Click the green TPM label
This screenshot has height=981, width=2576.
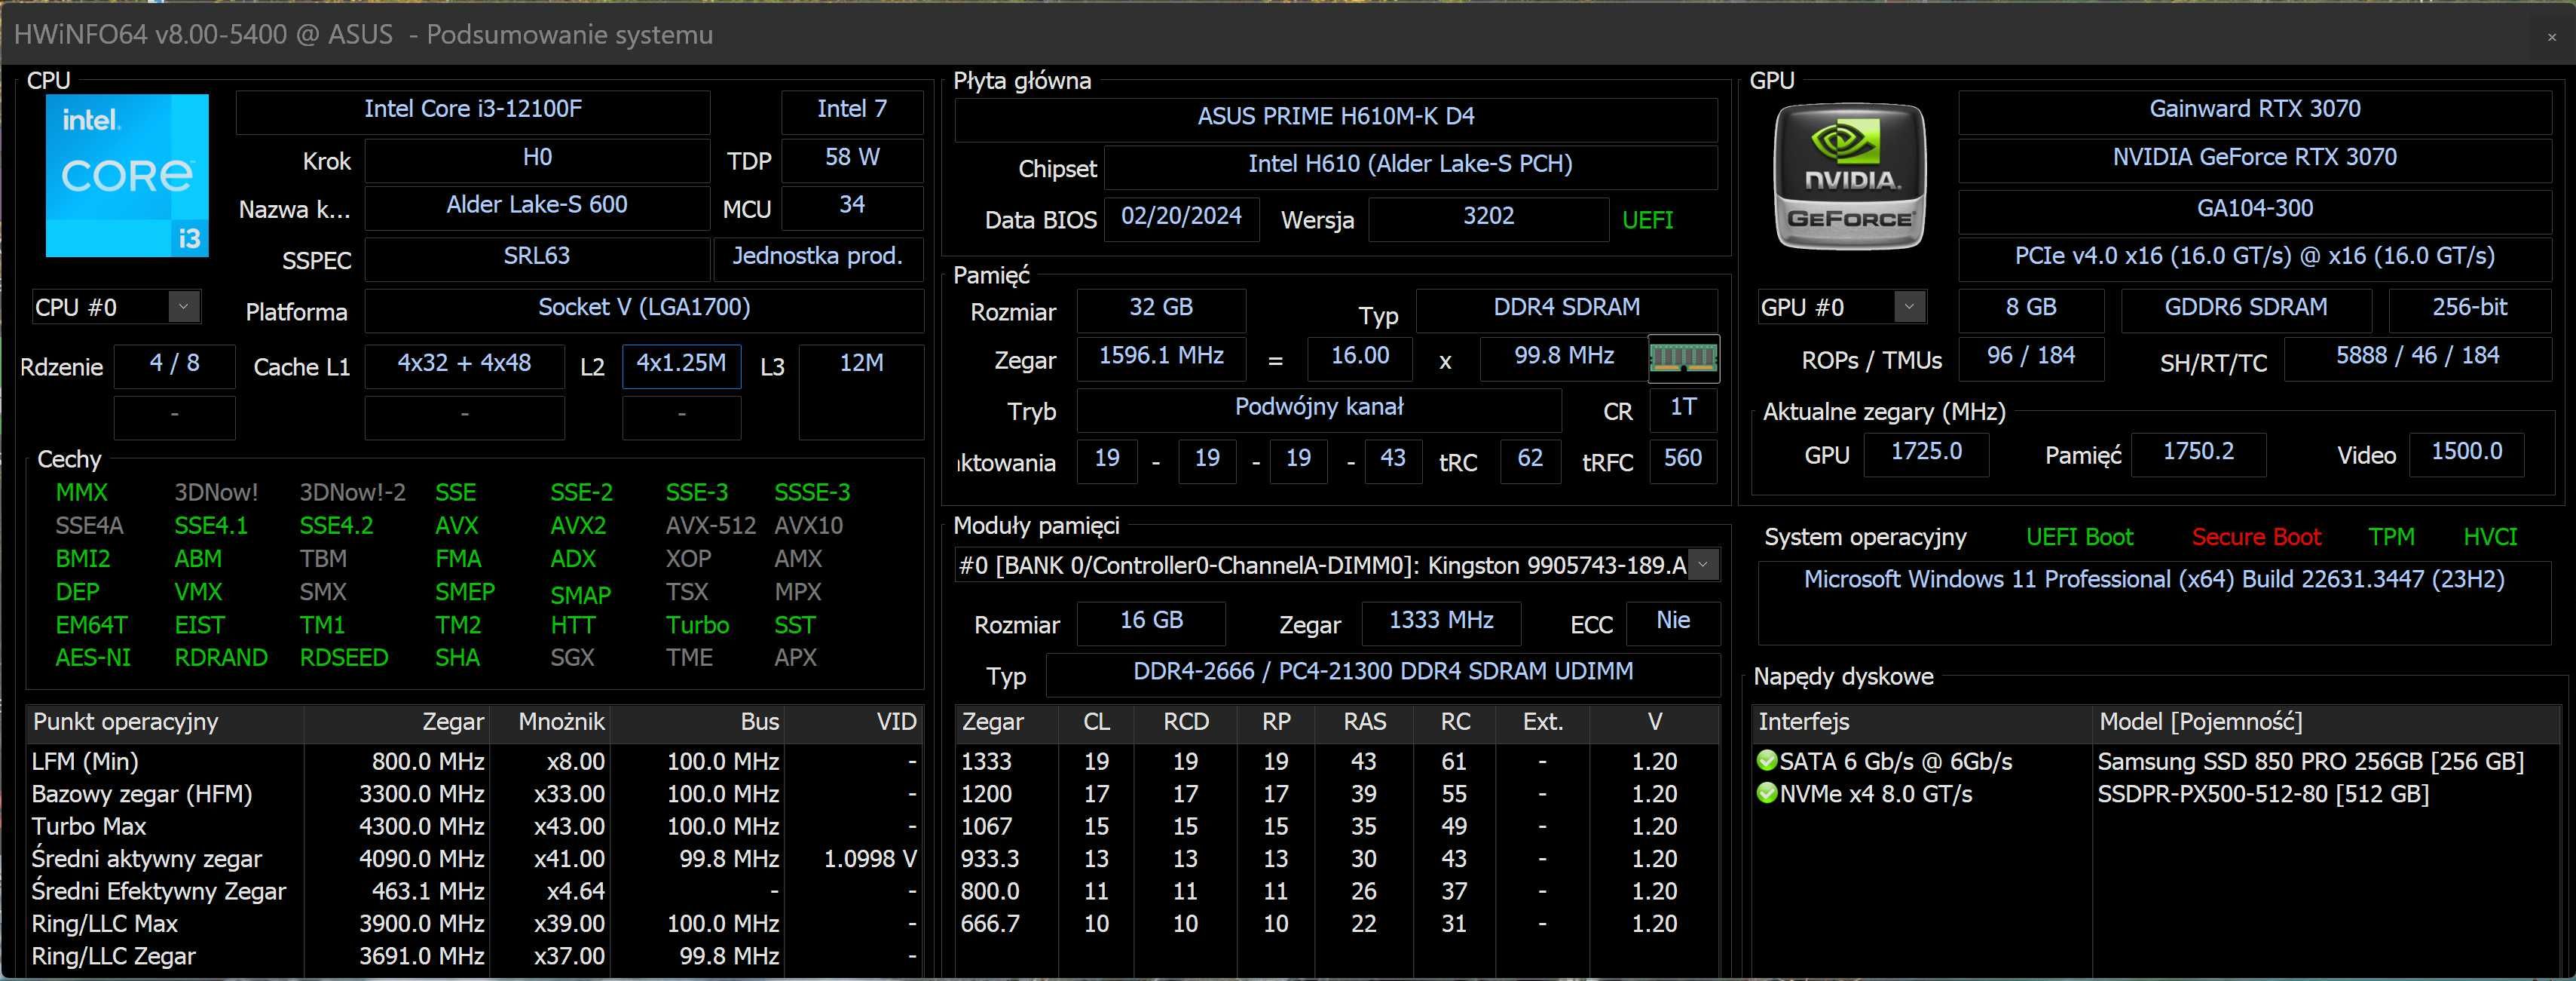[2391, 538]
